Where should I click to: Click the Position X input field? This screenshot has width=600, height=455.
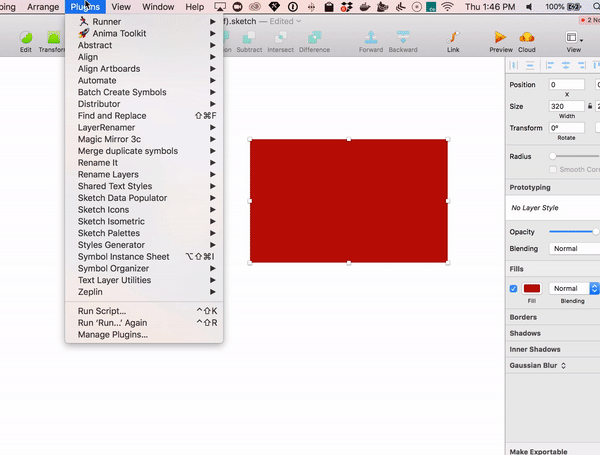click(x=567, y=85)
